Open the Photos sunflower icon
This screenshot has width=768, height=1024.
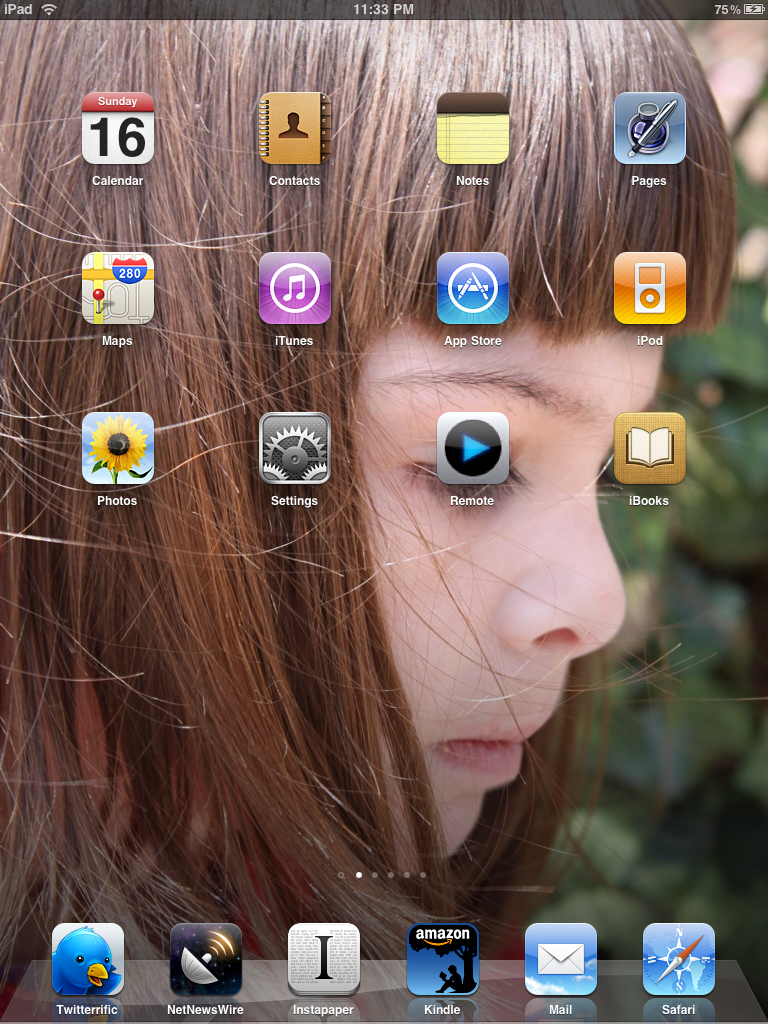118,449
